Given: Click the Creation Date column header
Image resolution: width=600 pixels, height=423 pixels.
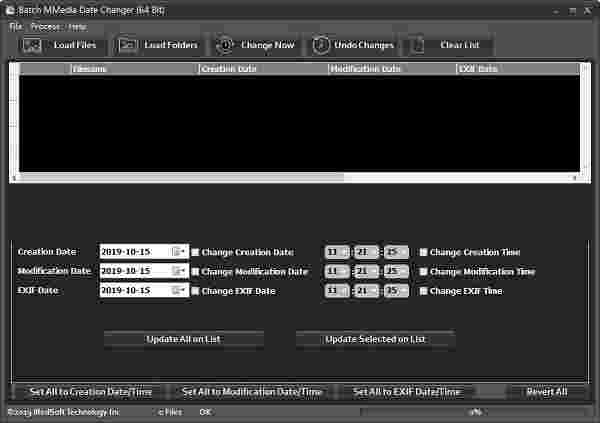Looking at the screenshot, I should (263, 69).
